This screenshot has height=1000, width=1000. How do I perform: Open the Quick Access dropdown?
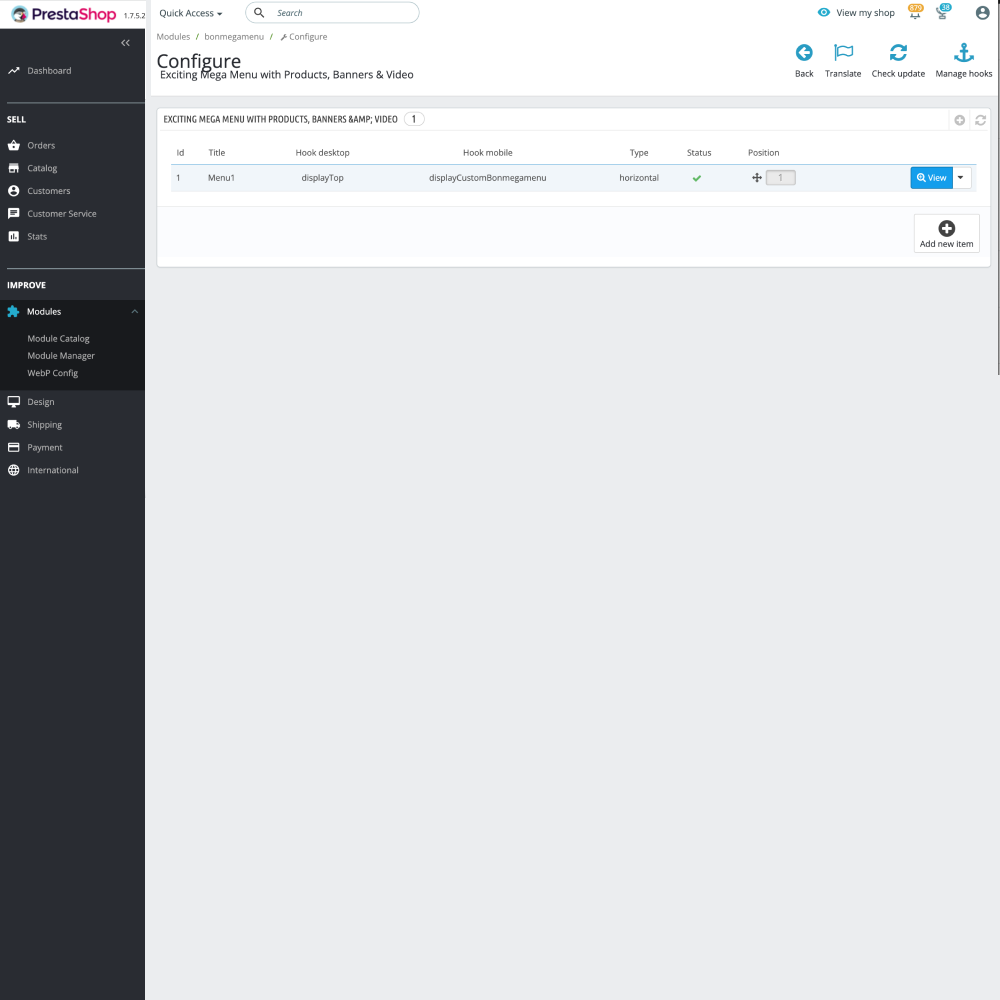(189, 13)
